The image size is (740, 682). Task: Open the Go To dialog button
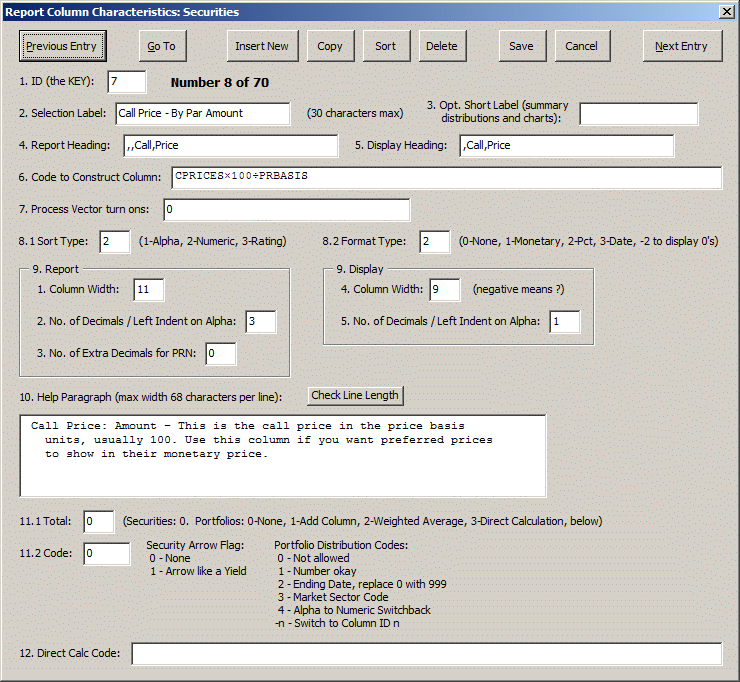161,46
